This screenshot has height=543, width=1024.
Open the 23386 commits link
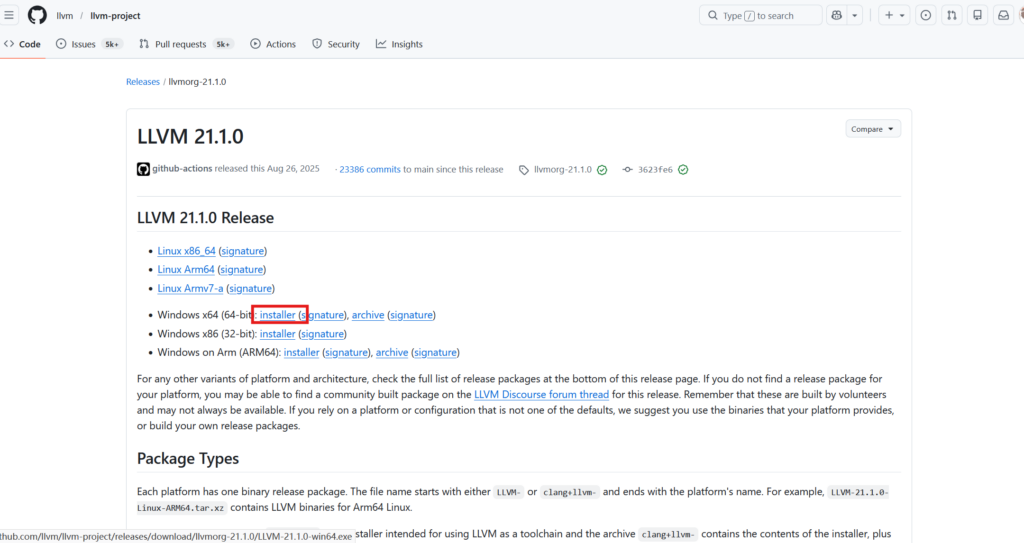point(370,169)
